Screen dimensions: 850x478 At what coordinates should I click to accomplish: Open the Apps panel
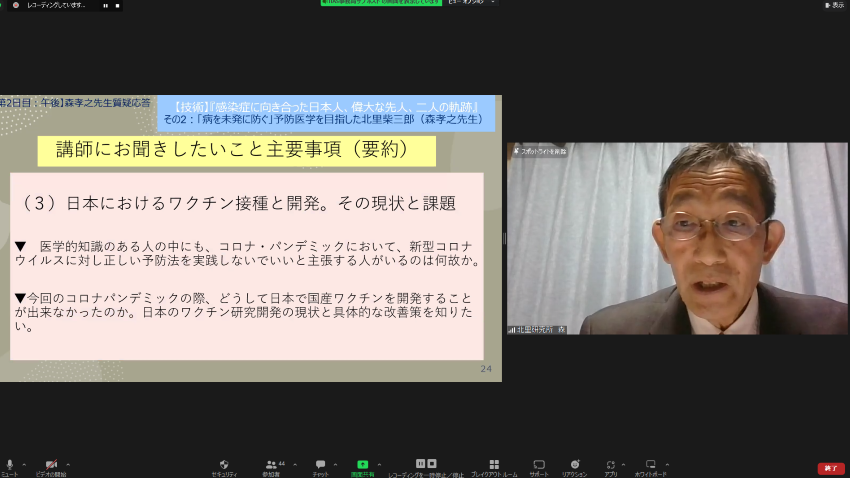610,465
